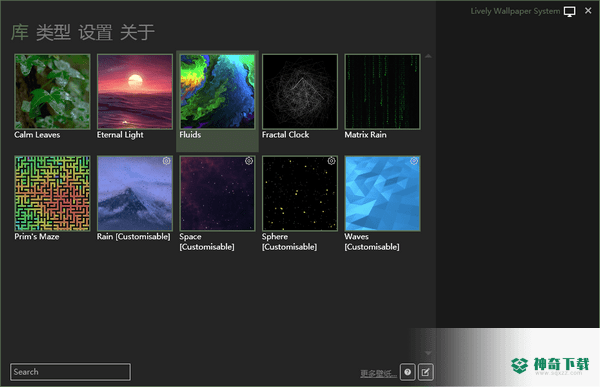
Task: Open the 设置 settings tab
Action: (95, 32)
